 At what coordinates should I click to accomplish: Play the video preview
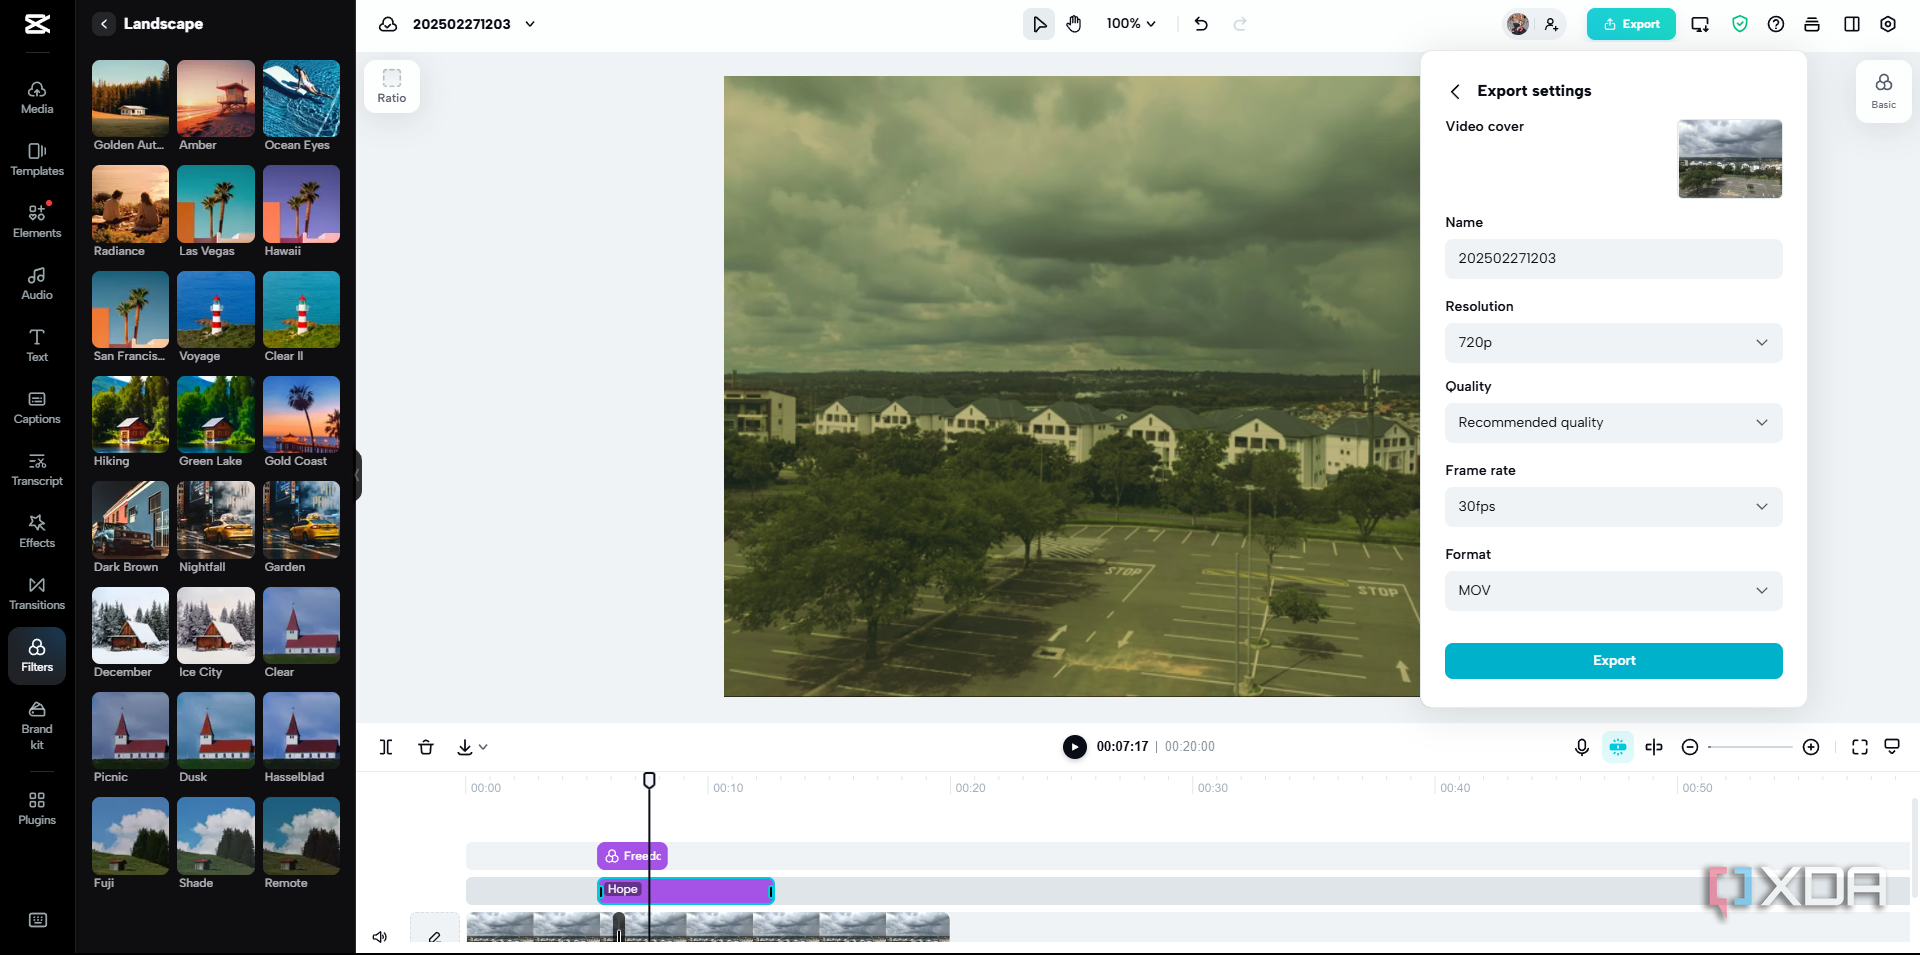pyautogui.click(x=1075, y=747)
